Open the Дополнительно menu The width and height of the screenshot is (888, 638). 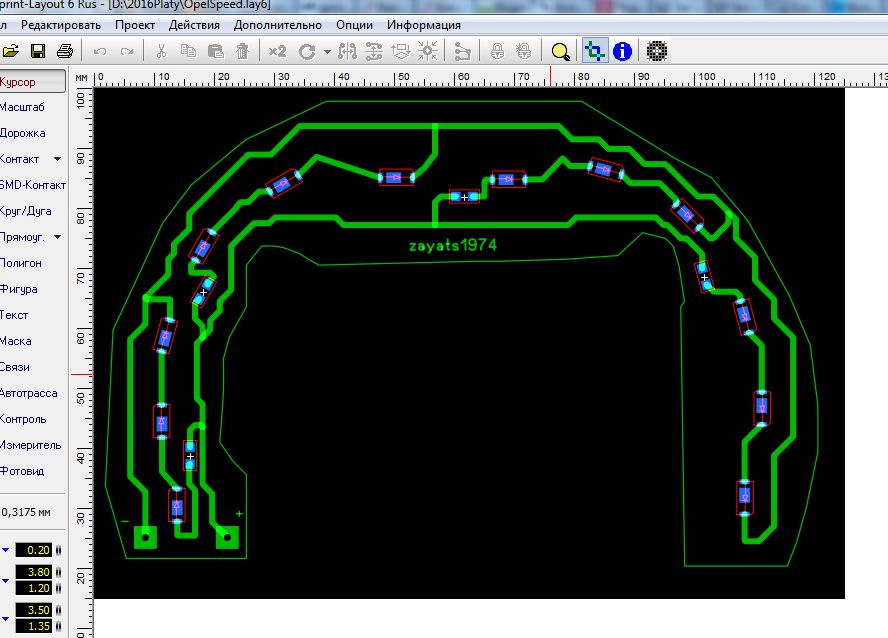pos(278,25)
